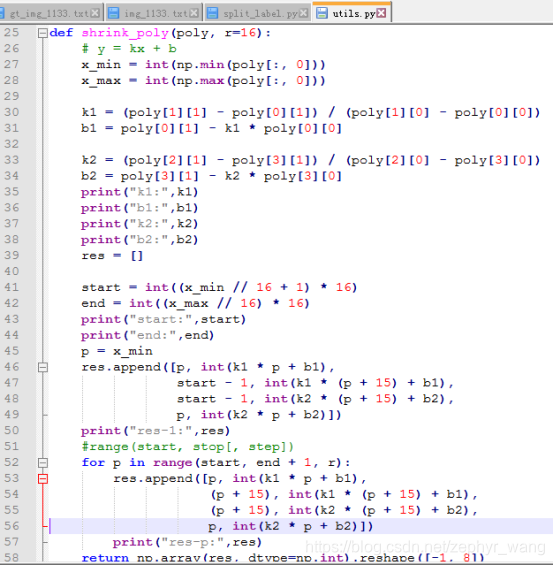Screen dimensions: 554x565
Task: Place cursor on x_max assignment line 28
Action: coord(203,81)
